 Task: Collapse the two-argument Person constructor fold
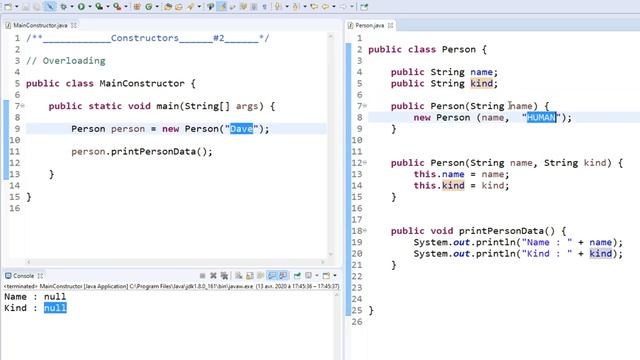[x=364, y=163]
